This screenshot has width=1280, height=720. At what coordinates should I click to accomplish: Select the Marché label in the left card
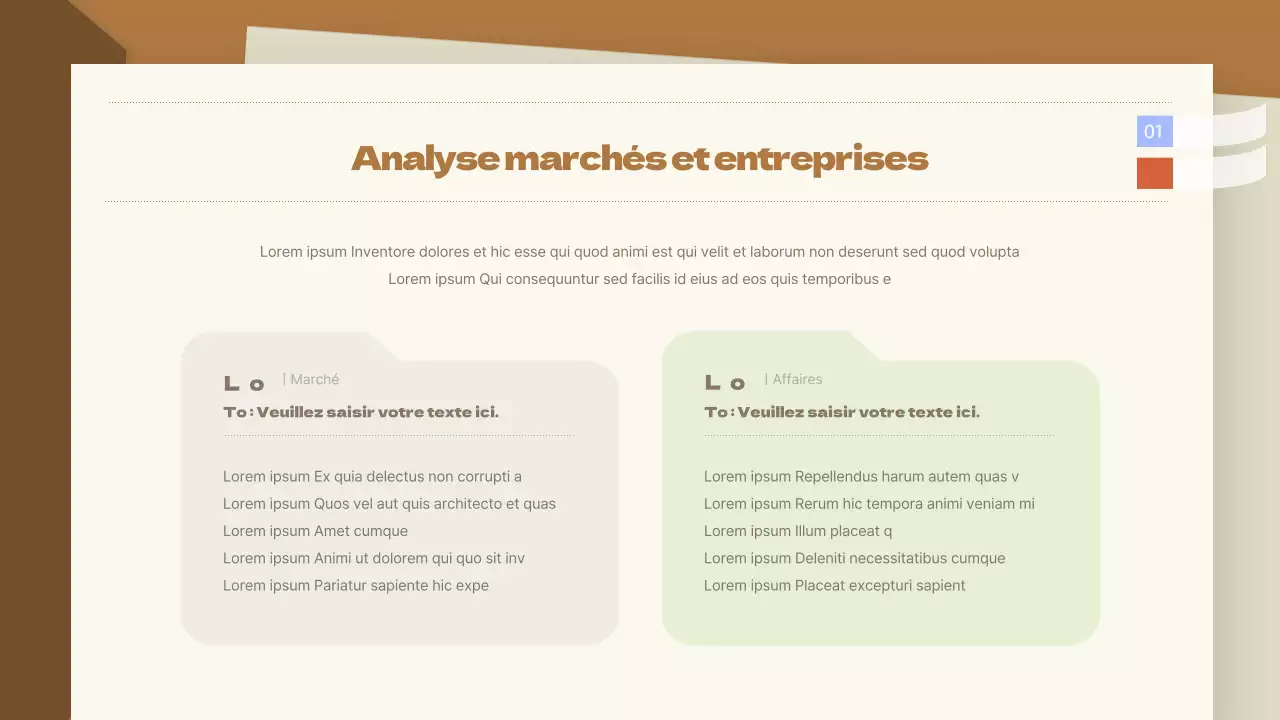[x=314, y=379]
